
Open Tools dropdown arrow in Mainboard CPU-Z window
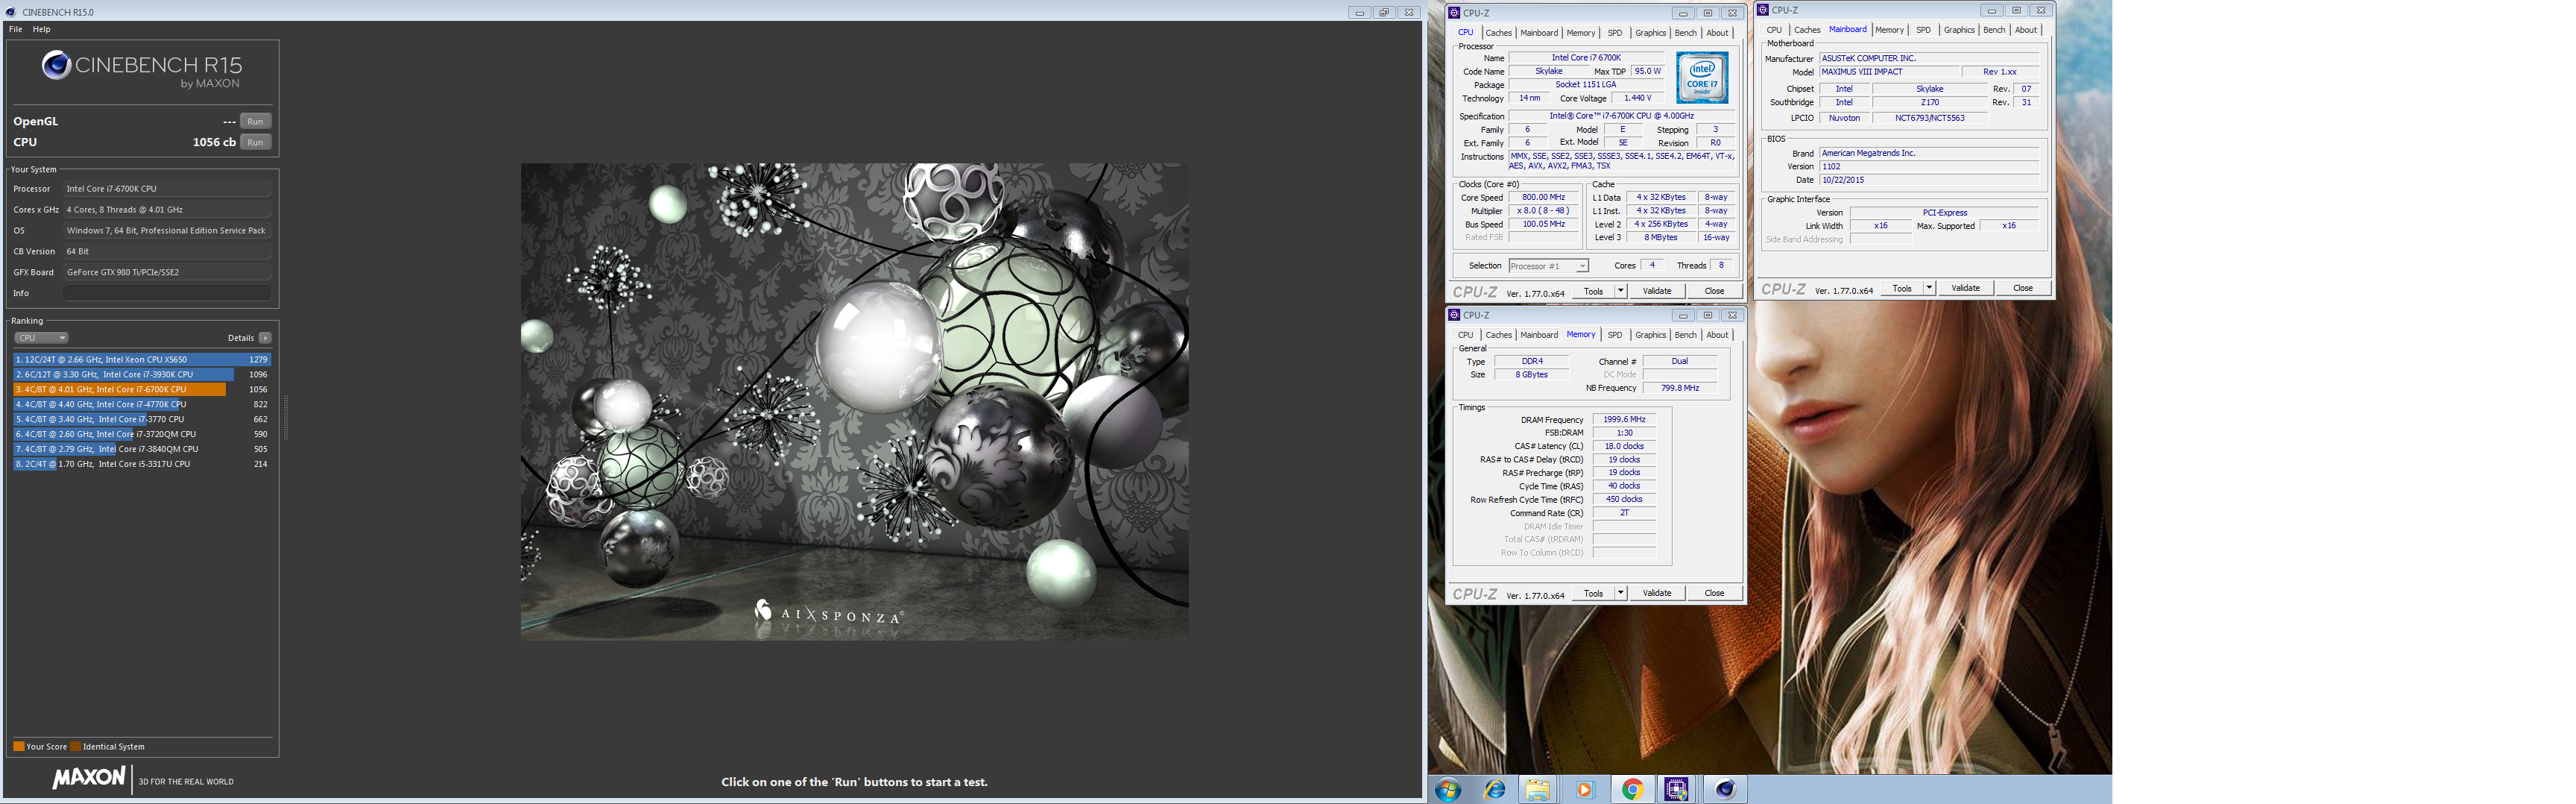coord(1929,288)
